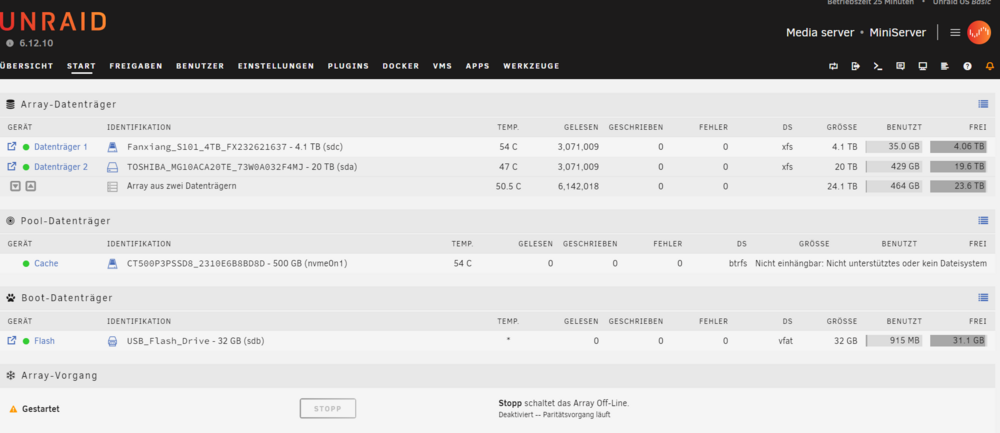Click USB icon next to USB_Flash_Drive
Viewport: 1000px width, 433px height.
click(x=112, y=341)
